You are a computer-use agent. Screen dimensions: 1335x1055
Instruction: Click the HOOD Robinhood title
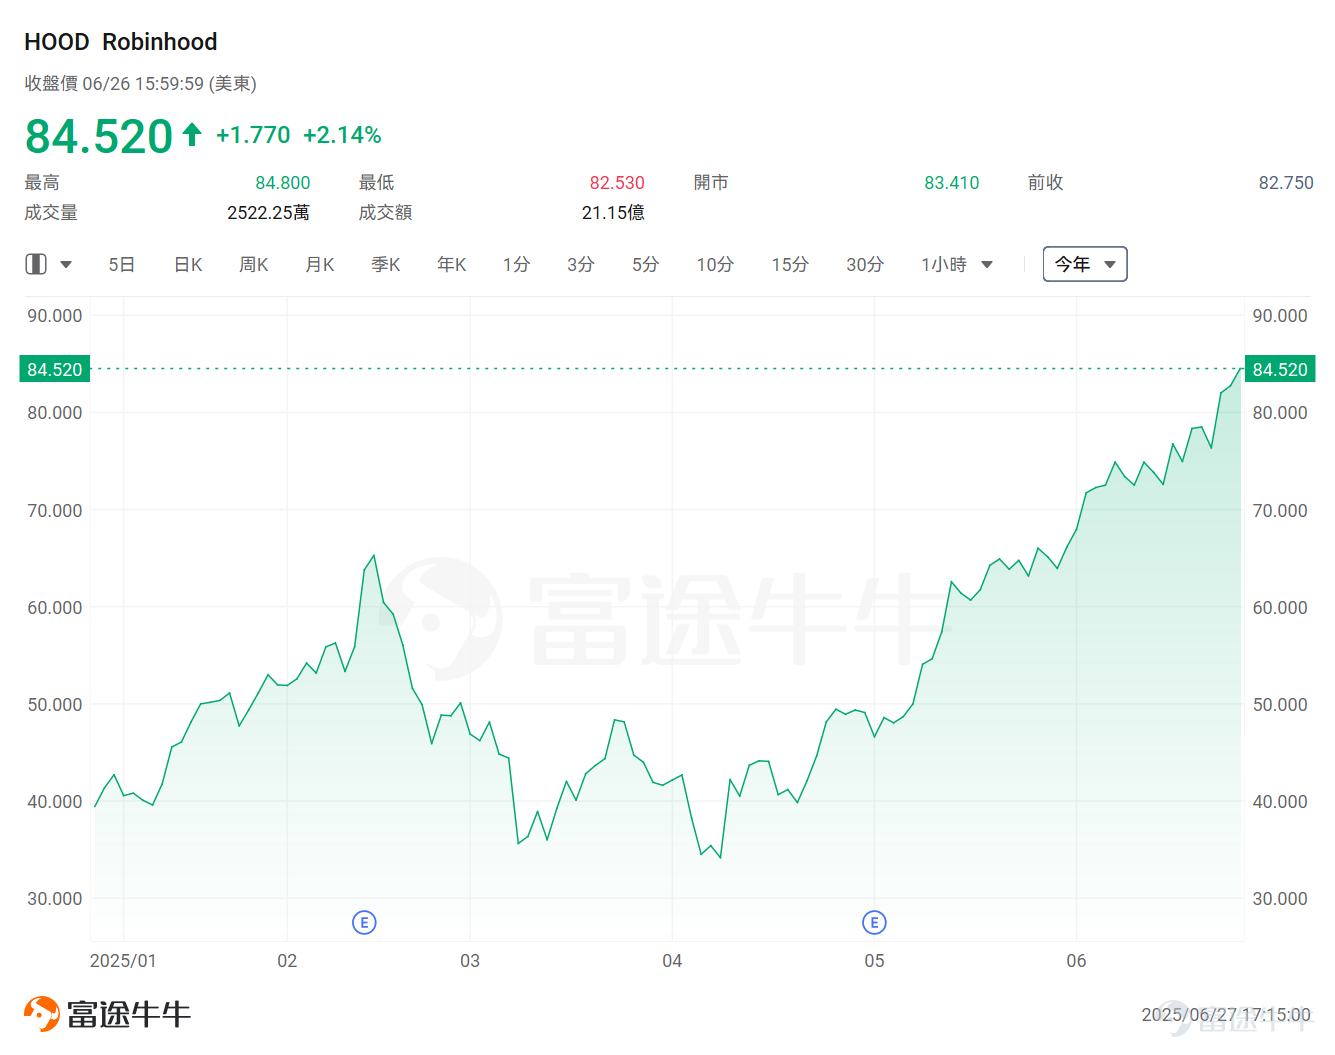[121, 41]
